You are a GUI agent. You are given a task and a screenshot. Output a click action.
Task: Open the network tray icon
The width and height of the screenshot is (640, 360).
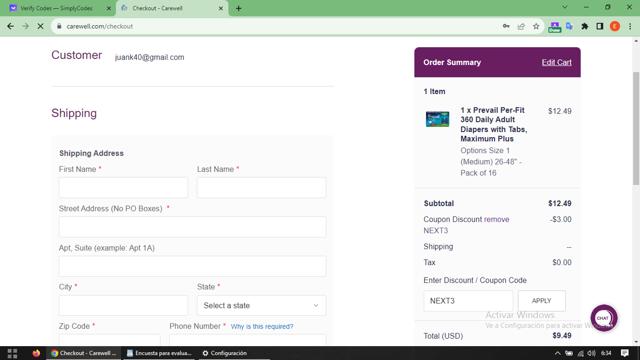tap(580, 353)
